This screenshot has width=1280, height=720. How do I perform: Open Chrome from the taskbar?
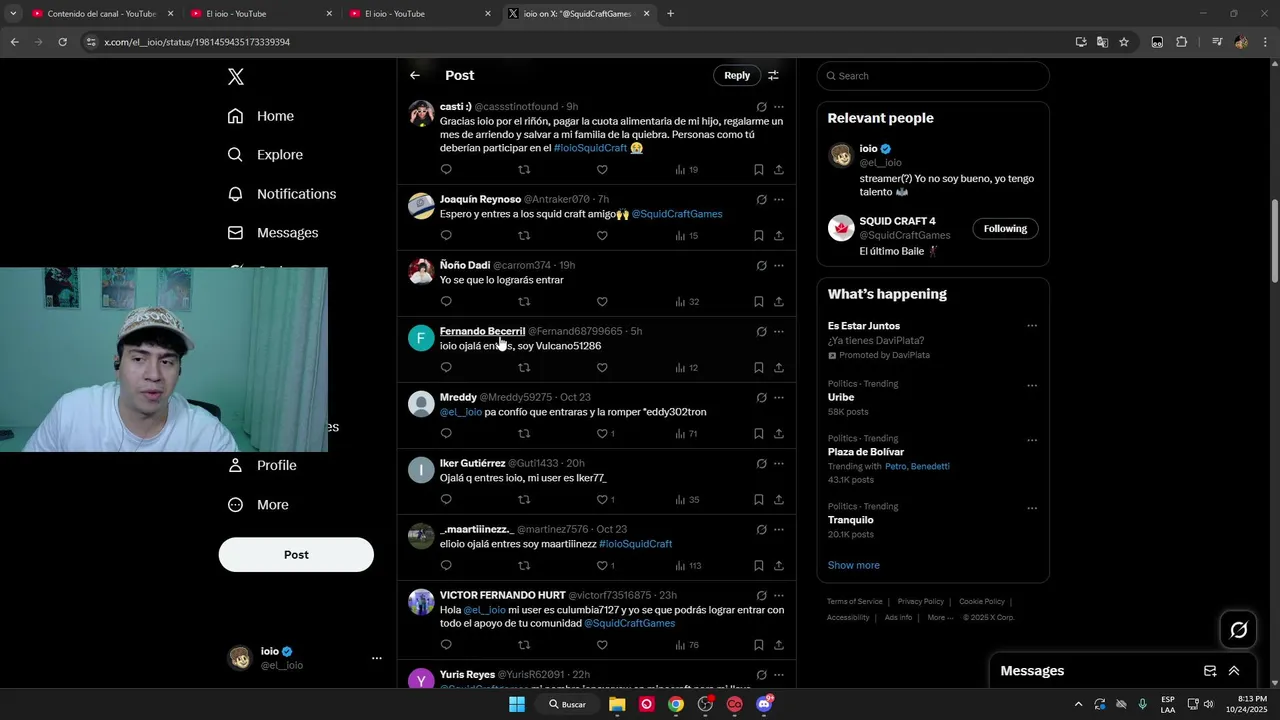676,704
